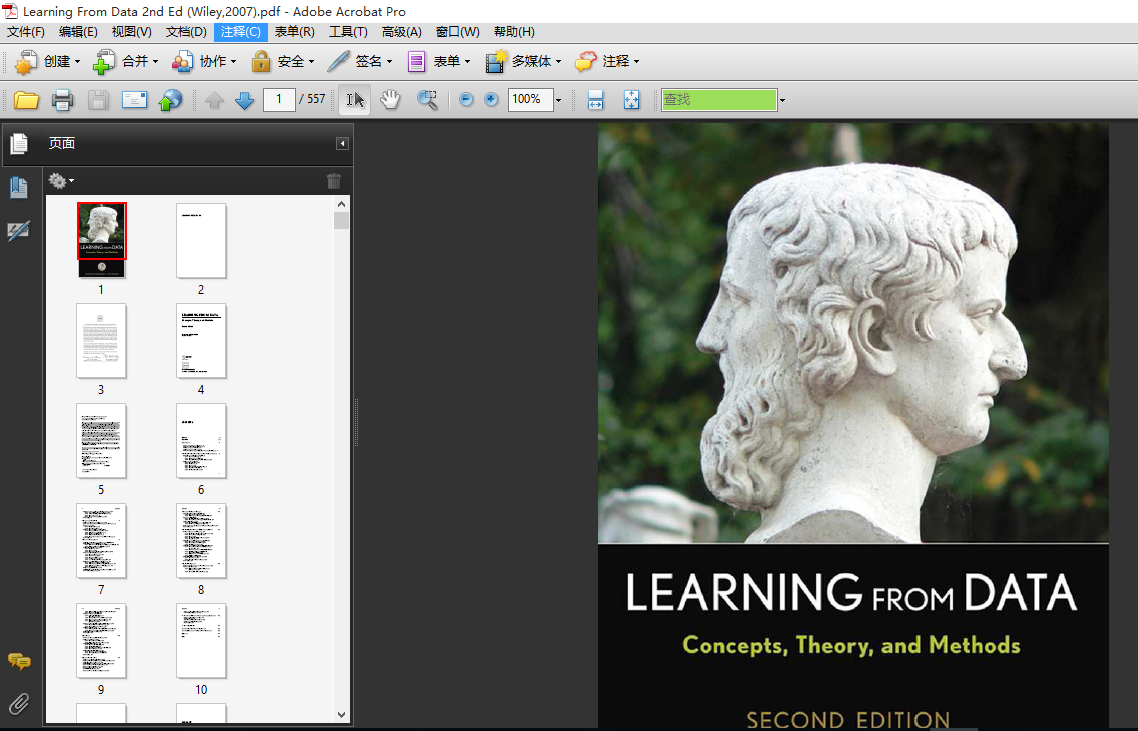Open the 工具(T) menu
The height and width of the screenshot is (731, 1138).
pos(348,32)
